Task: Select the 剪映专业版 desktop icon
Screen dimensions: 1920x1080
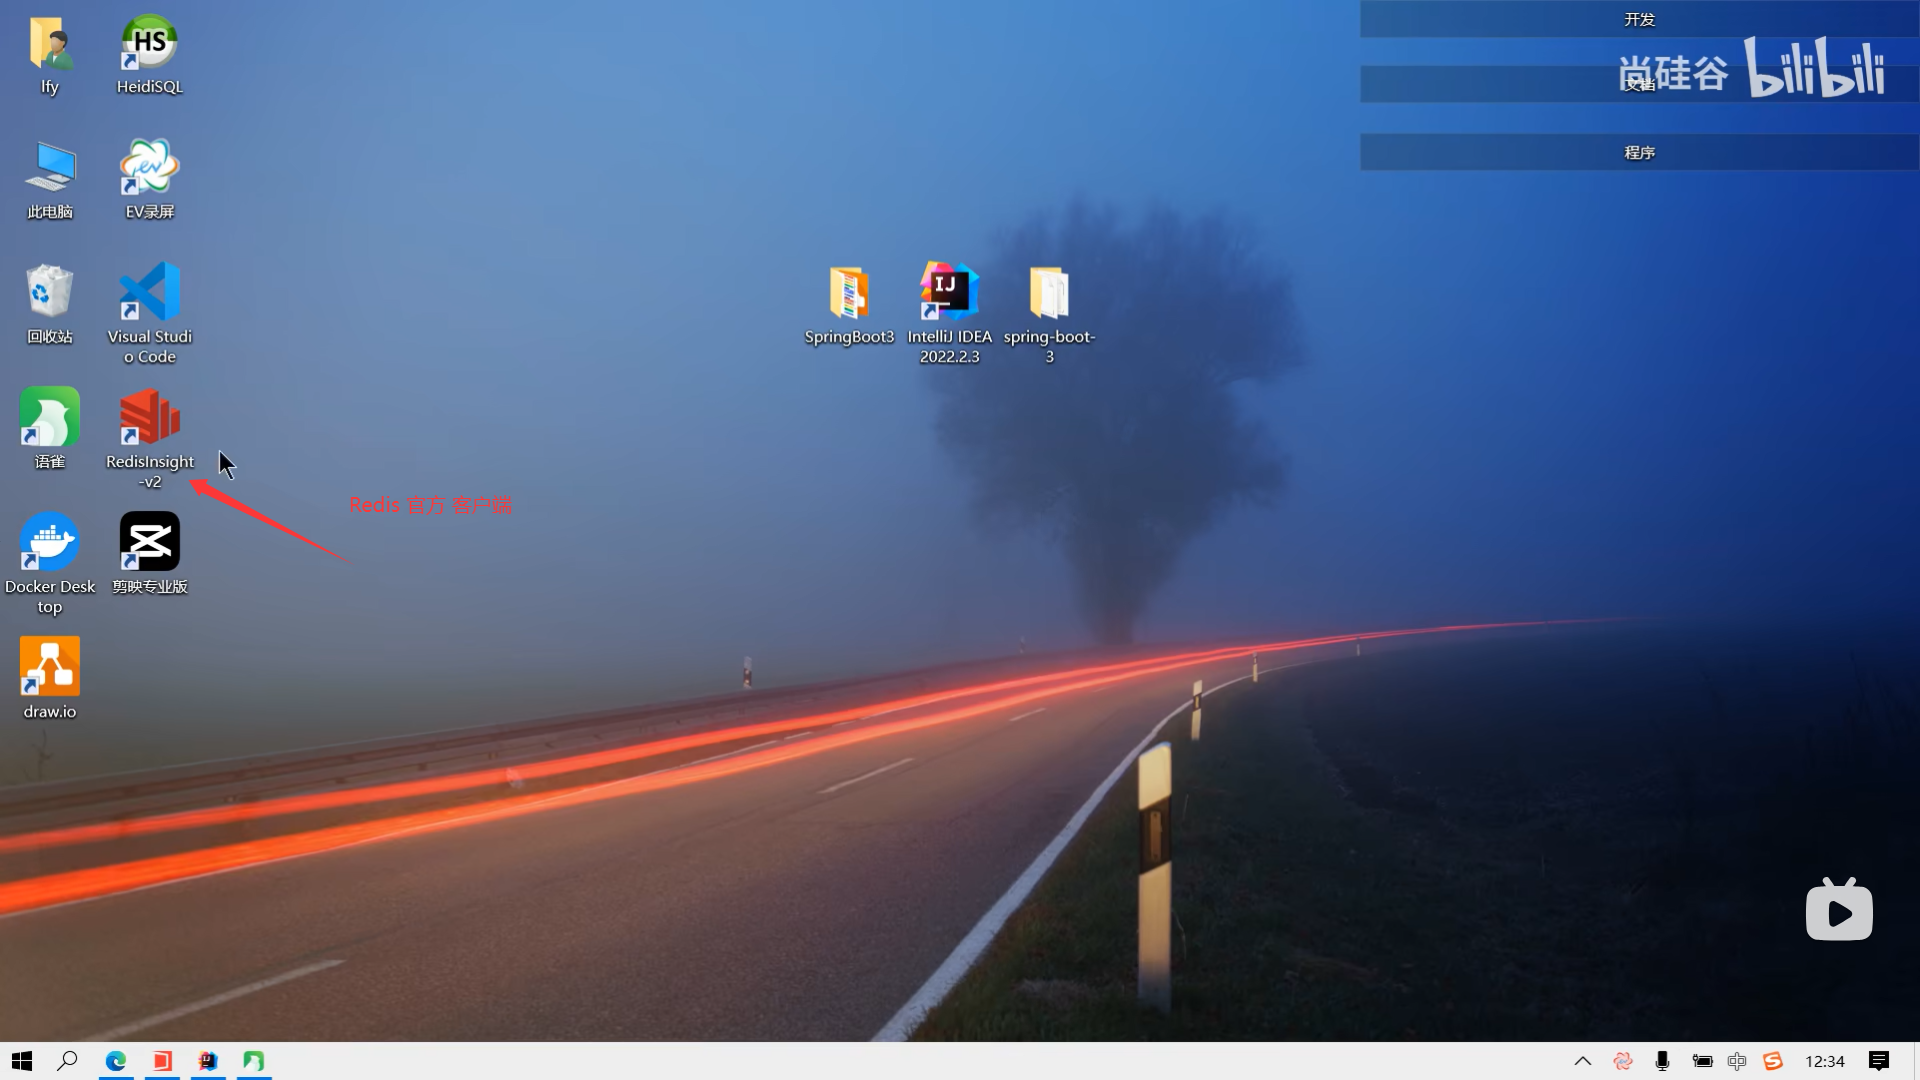Action: tap(150, 543)
